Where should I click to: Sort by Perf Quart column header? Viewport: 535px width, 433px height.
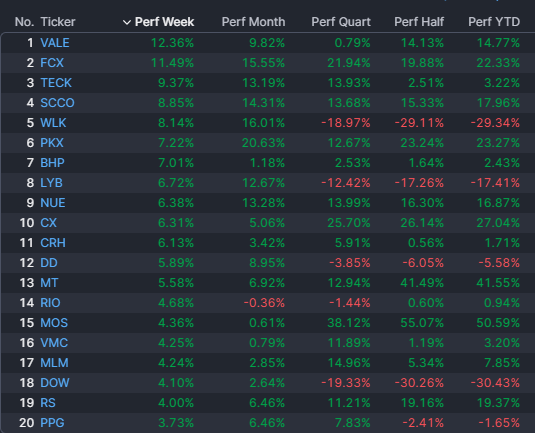[341, 22]
